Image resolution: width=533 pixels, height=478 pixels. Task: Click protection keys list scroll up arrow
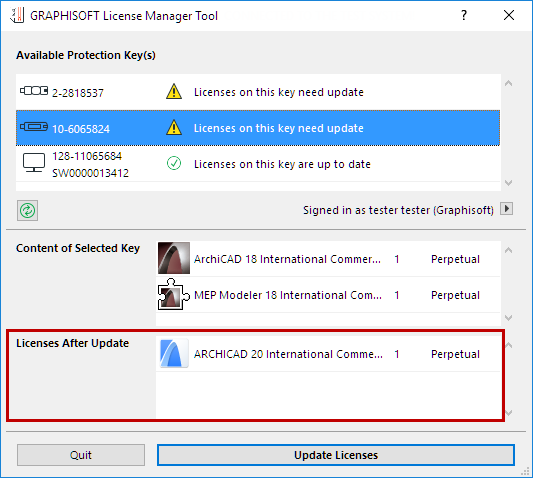point(509,83)
